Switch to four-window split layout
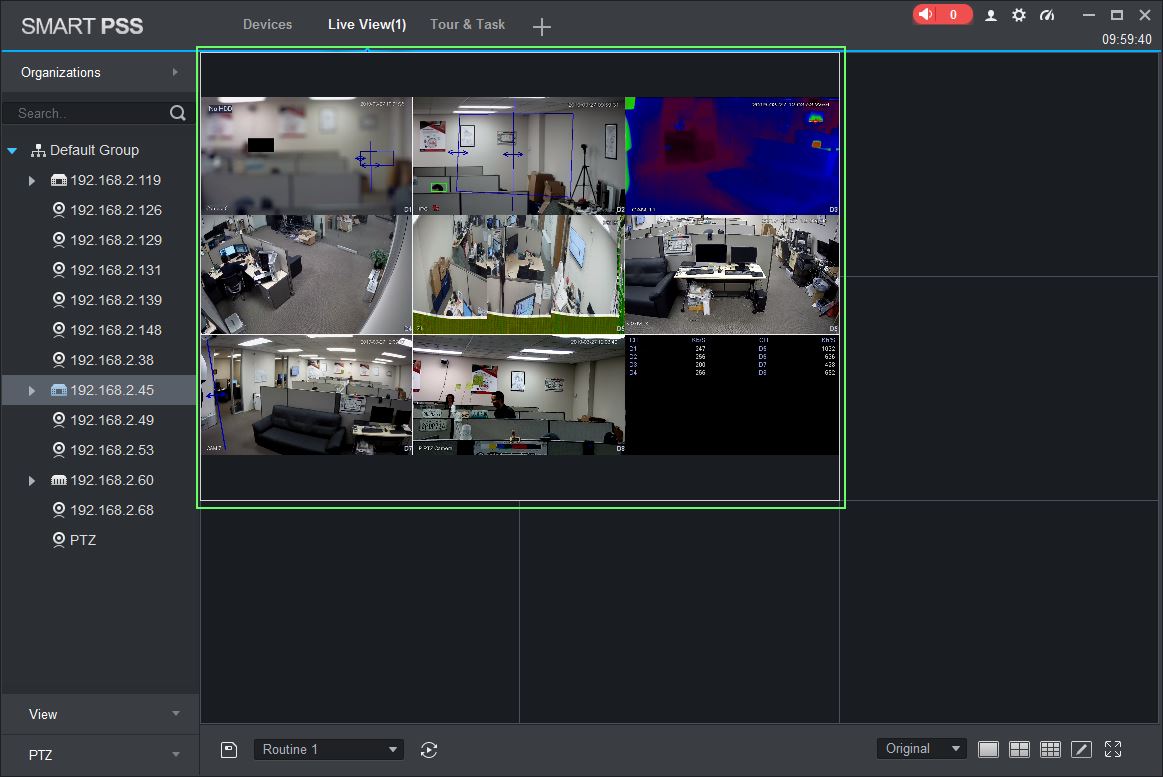Viewport: 1163px width, 777px height. pos(1019,749)
